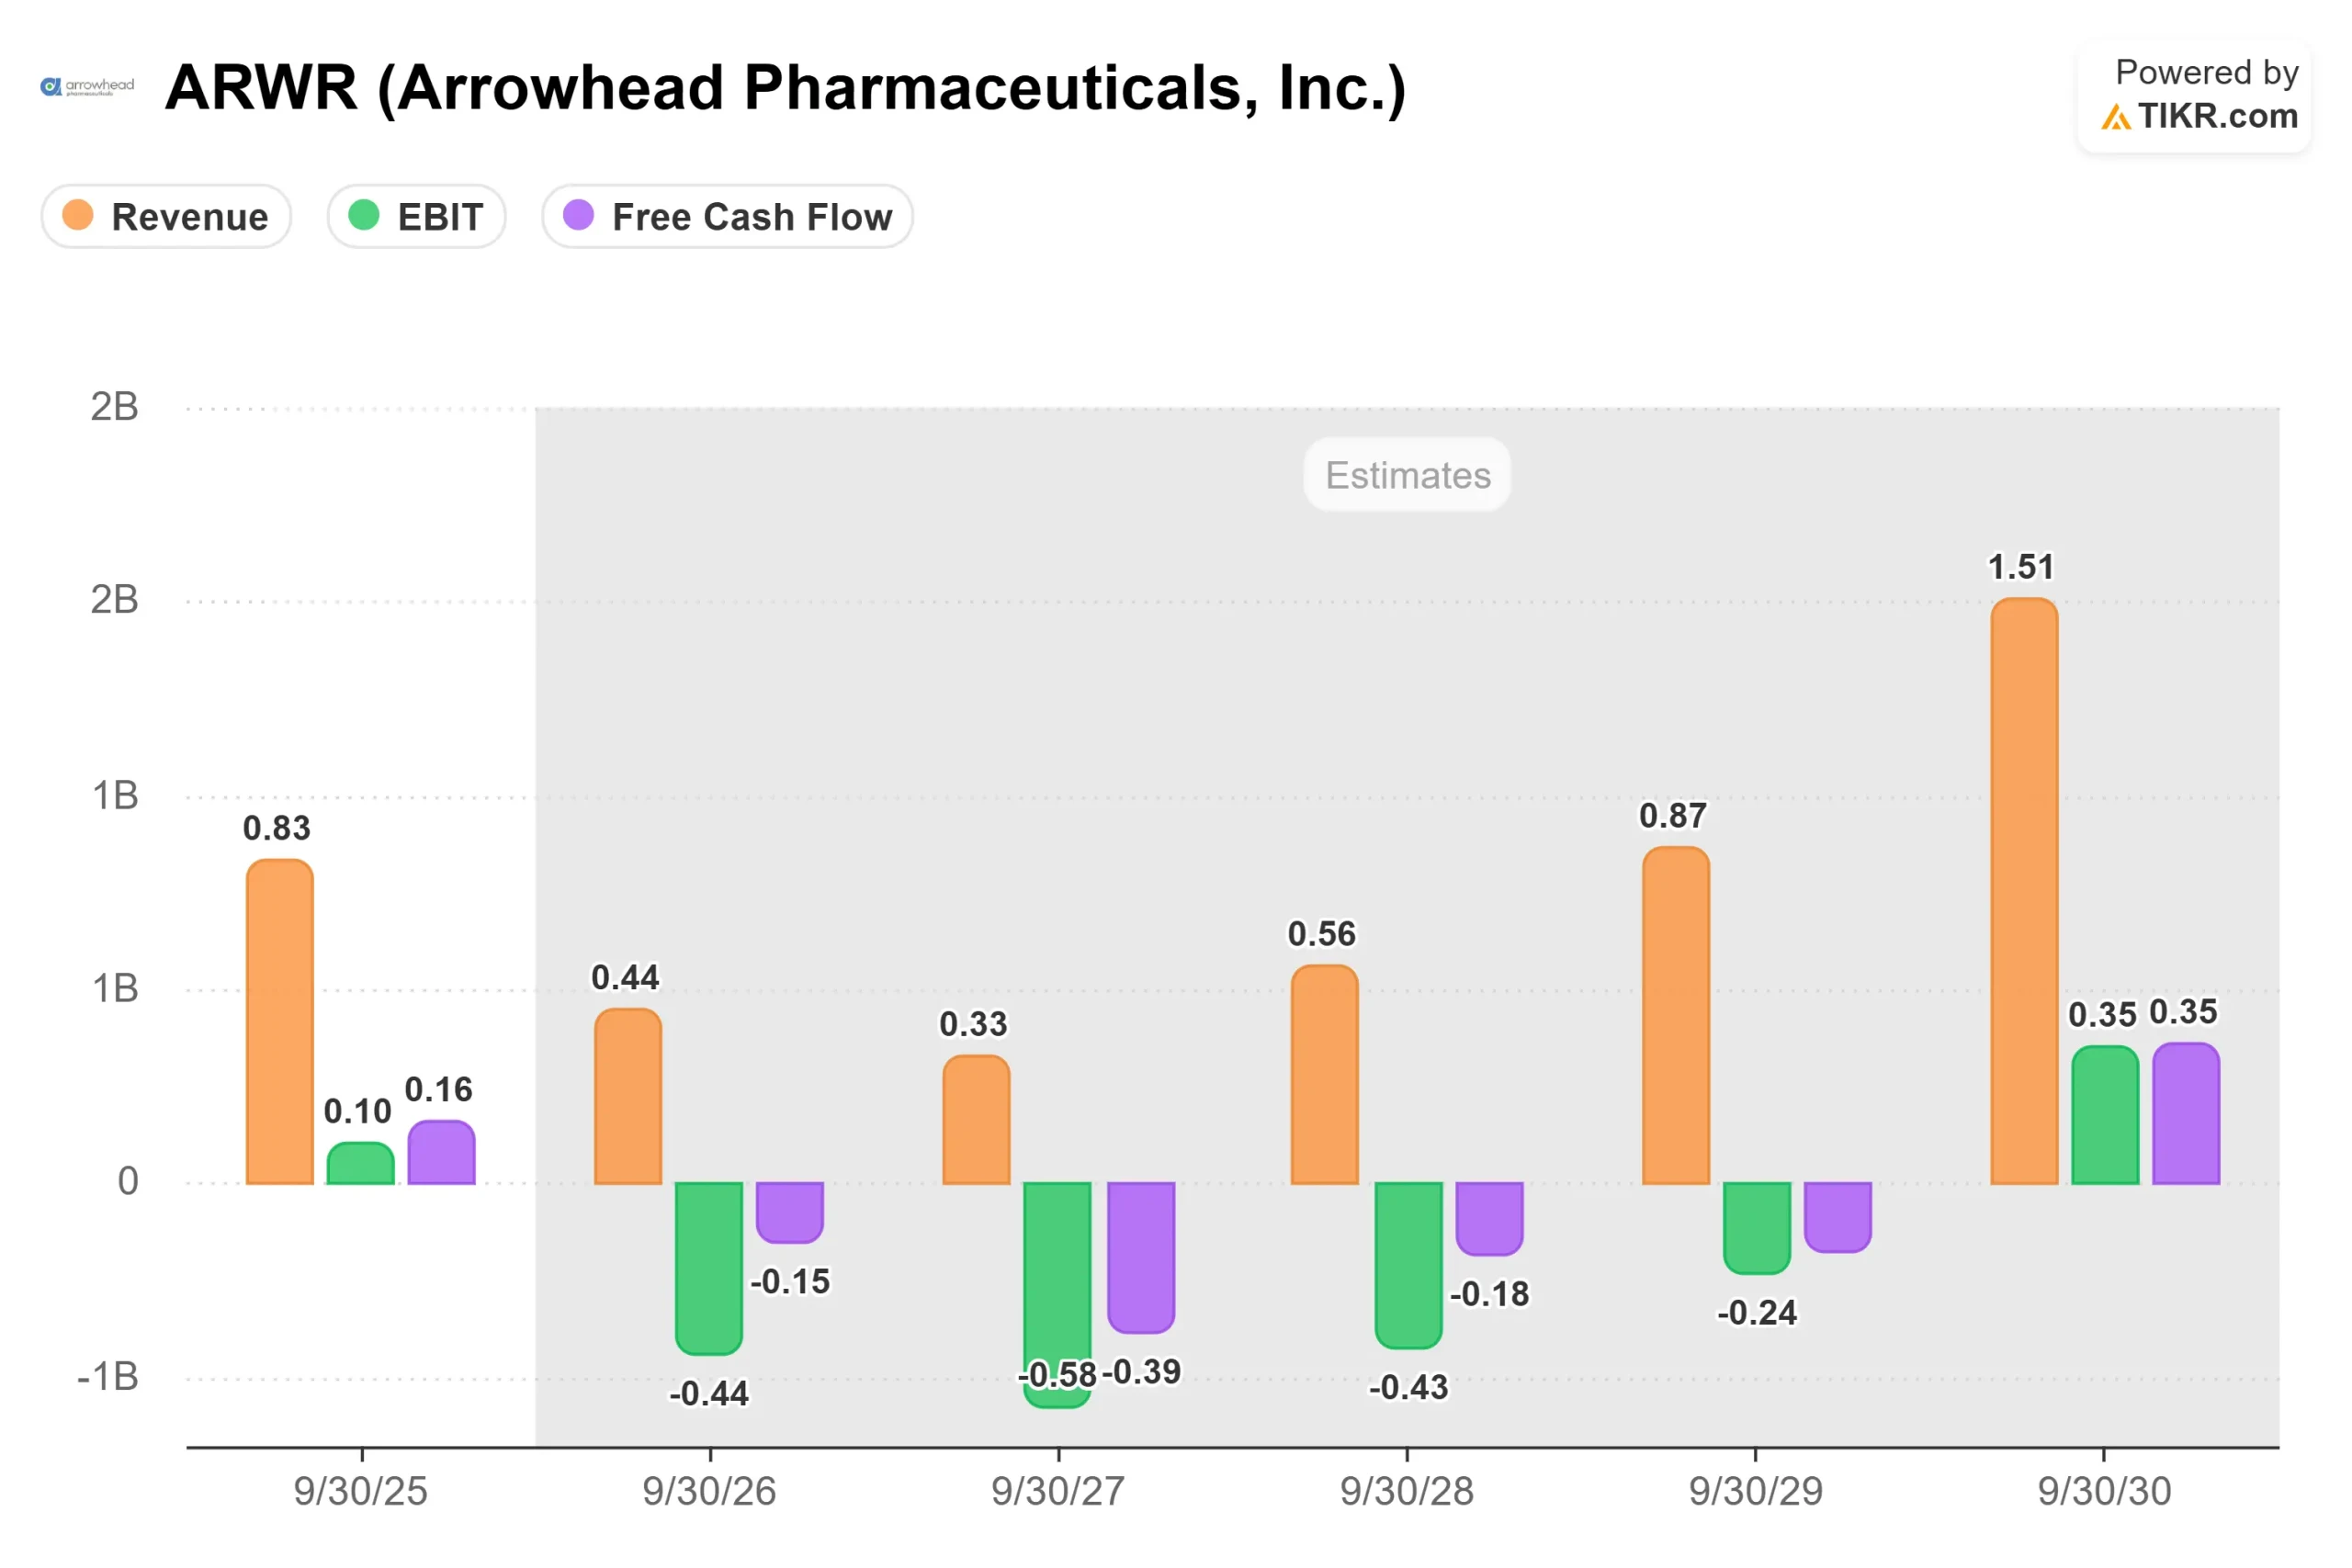This screenshot has width=2352, height=1568.
Task: Click the TIKR.com orange logo icon
Action: [2115, 118]
